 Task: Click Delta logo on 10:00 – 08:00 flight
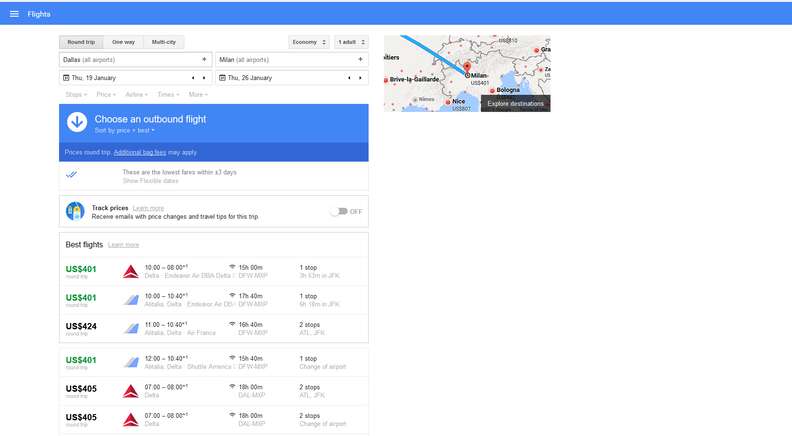(x=131, y=272)
